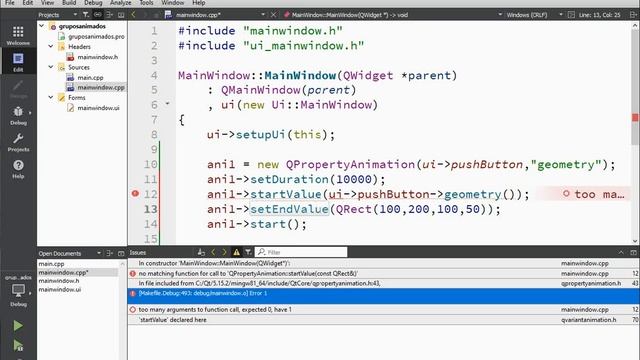Click the Issues Filter input field
This screenshot has height=360, width=640.
(301, 252)
